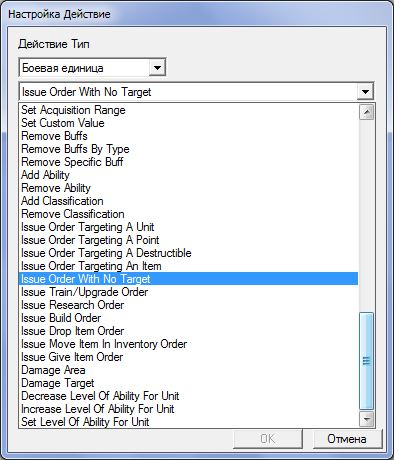Choose Remove Buffs By Type action

75,149
